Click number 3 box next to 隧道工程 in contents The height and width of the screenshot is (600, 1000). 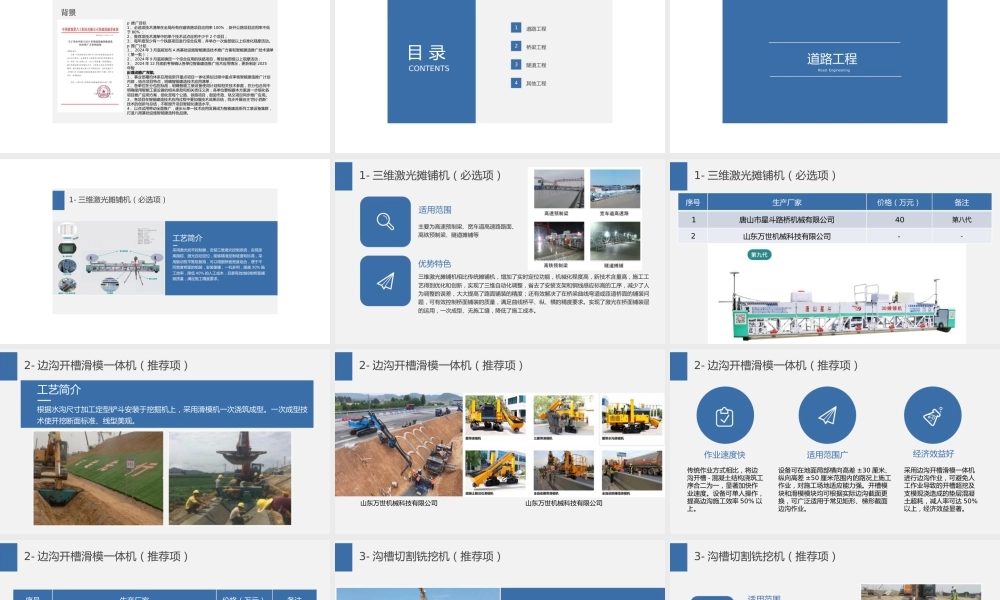(516, 64)
